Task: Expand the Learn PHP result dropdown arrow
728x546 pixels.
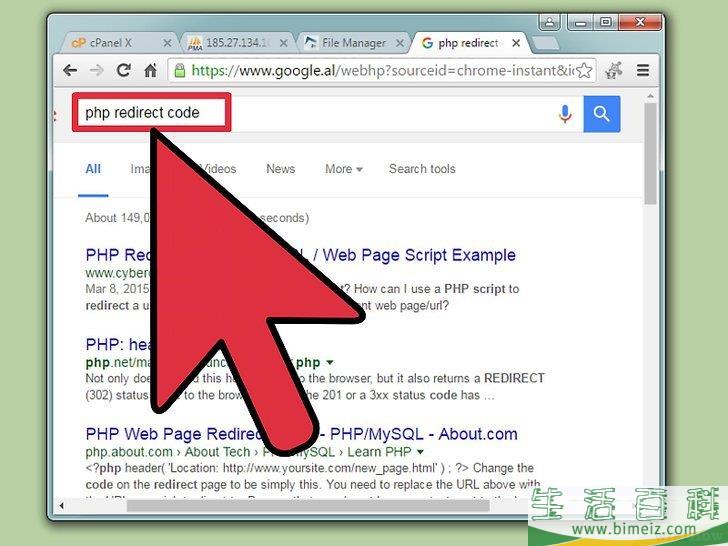Action: click(420, 452)
